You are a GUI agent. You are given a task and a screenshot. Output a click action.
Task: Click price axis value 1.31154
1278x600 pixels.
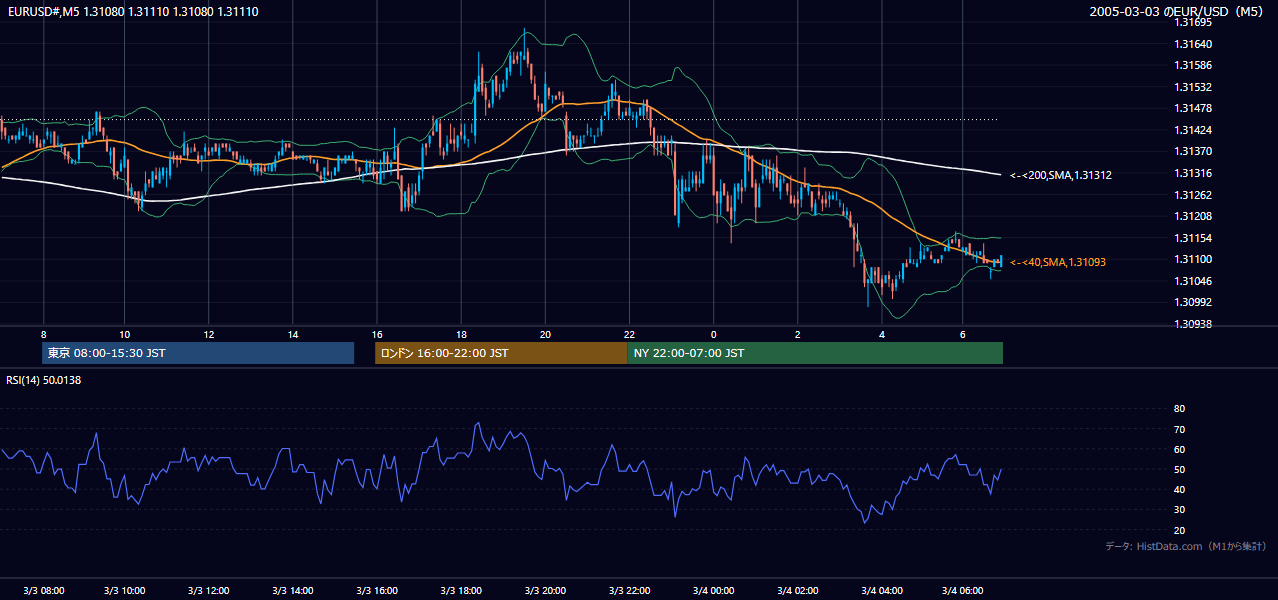tap(1194, 238)
